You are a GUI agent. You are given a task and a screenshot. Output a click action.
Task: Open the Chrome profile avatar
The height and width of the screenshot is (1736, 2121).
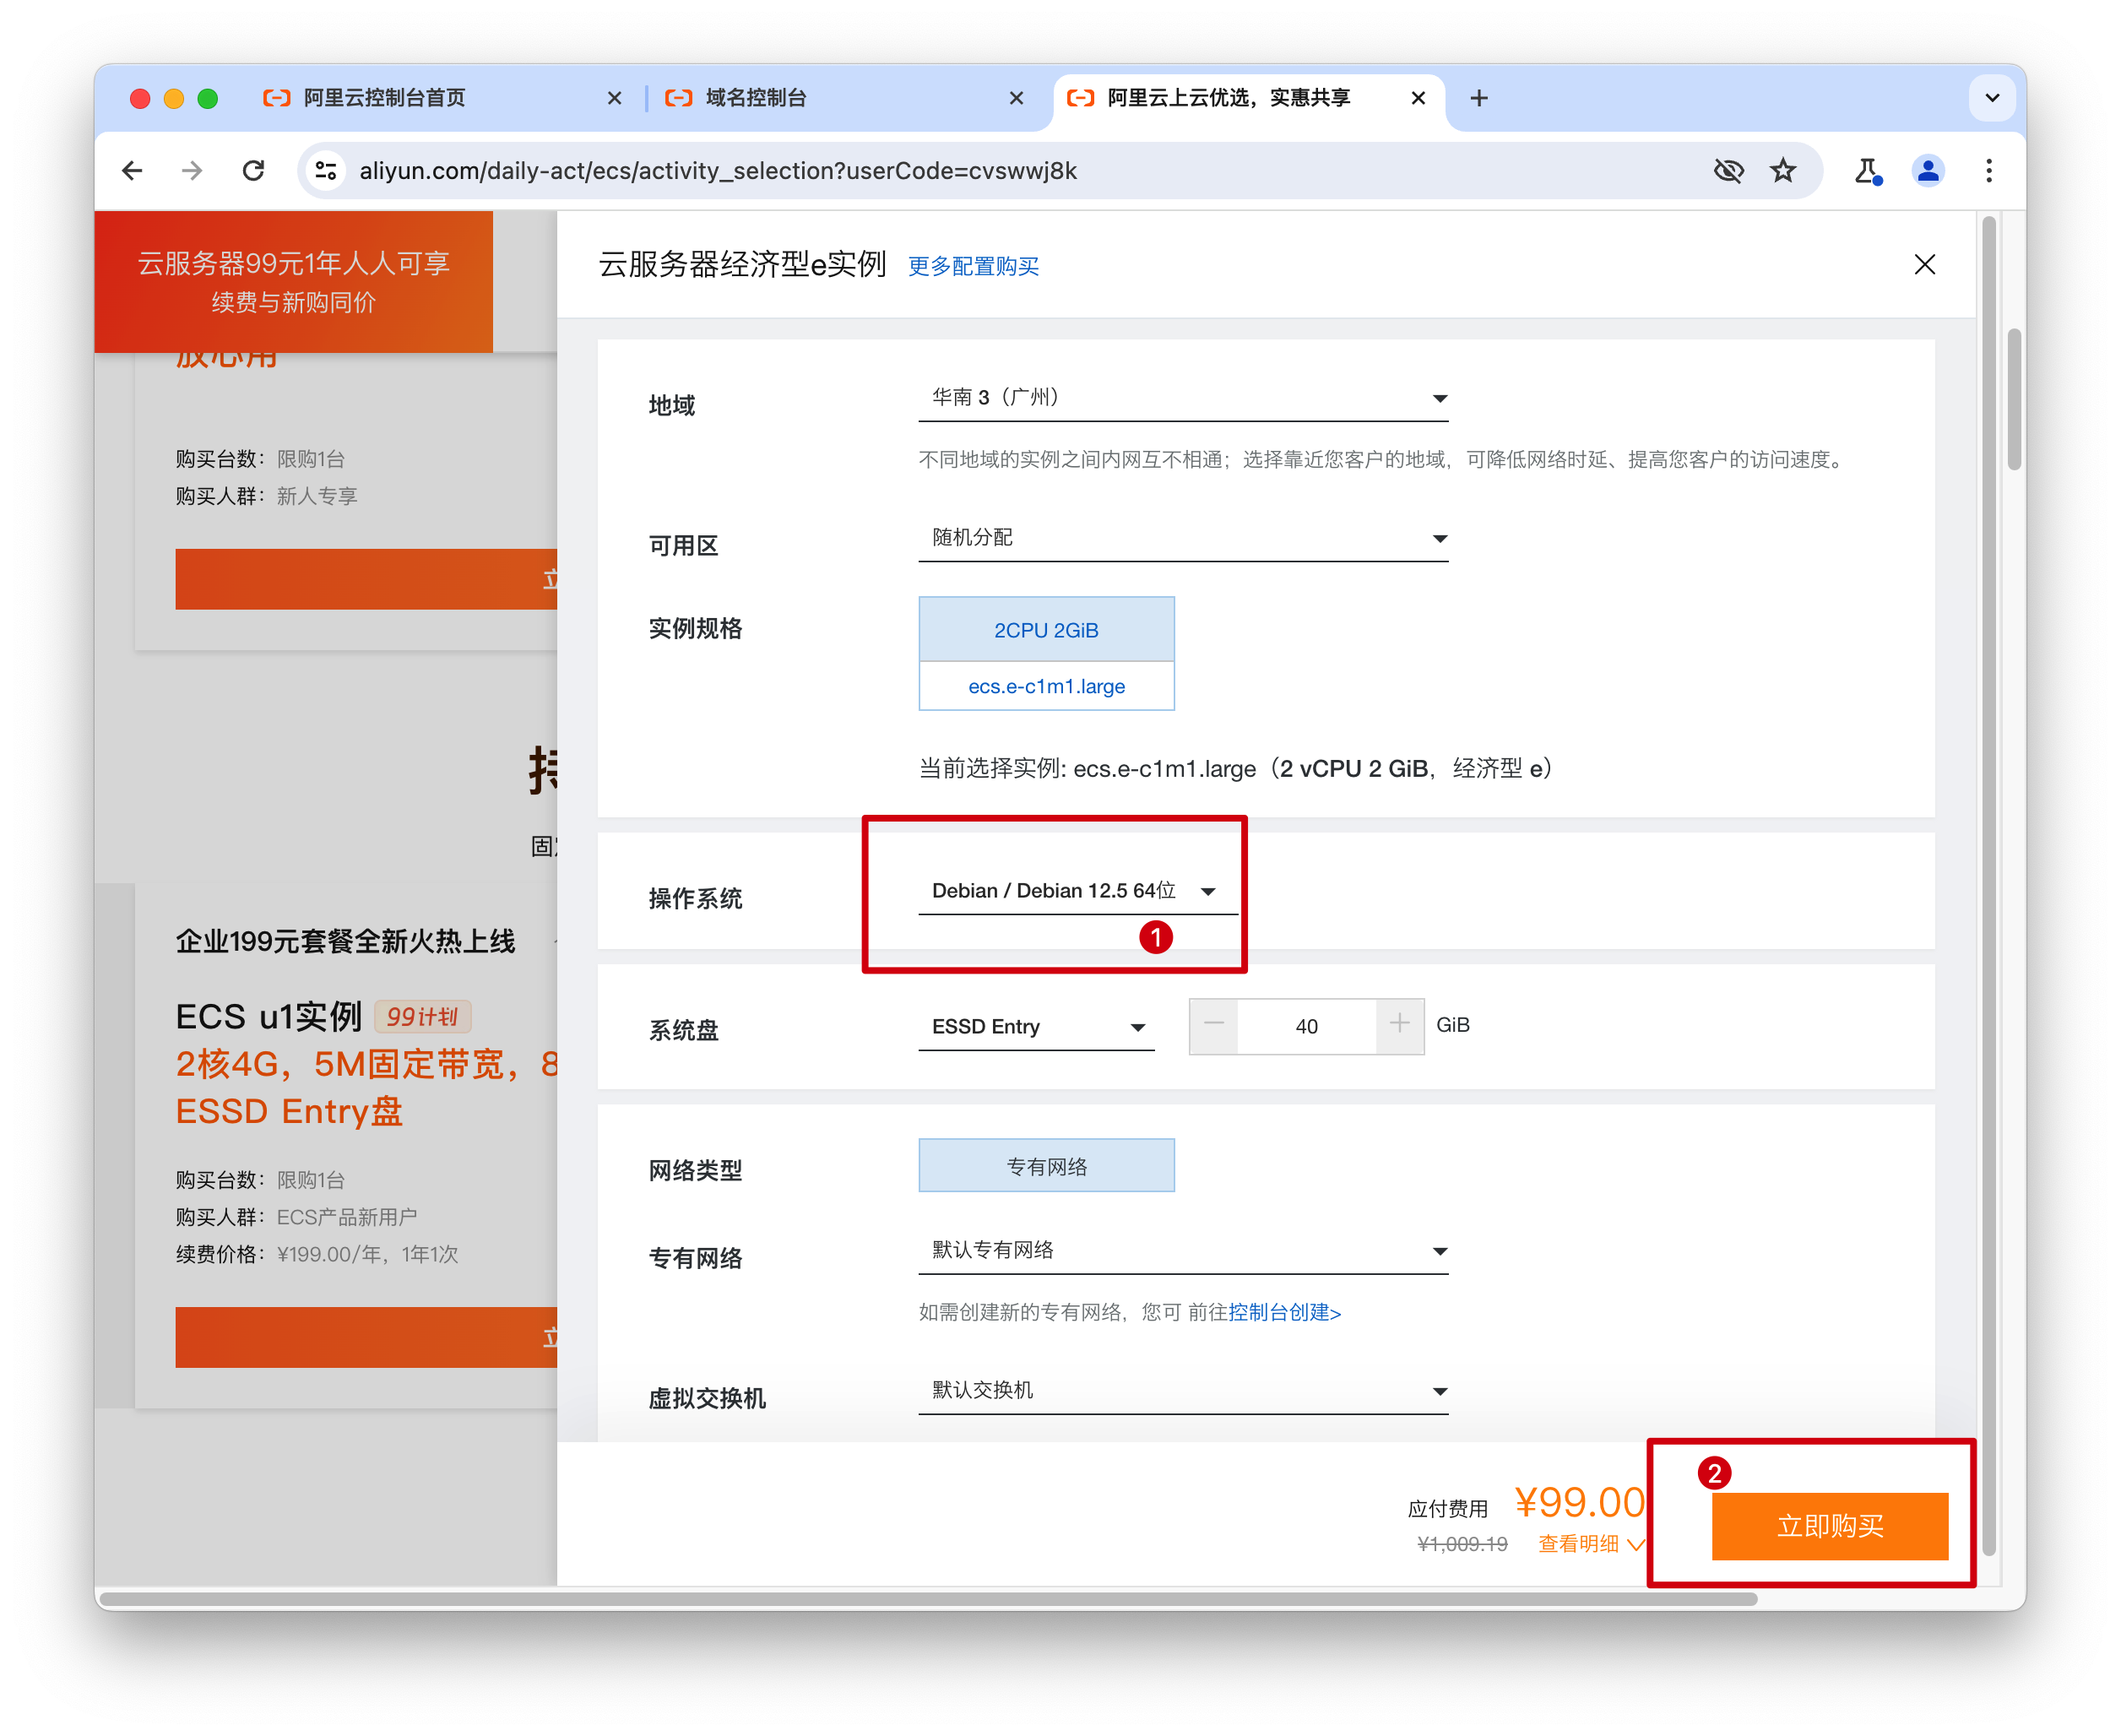coord(1927,171)
